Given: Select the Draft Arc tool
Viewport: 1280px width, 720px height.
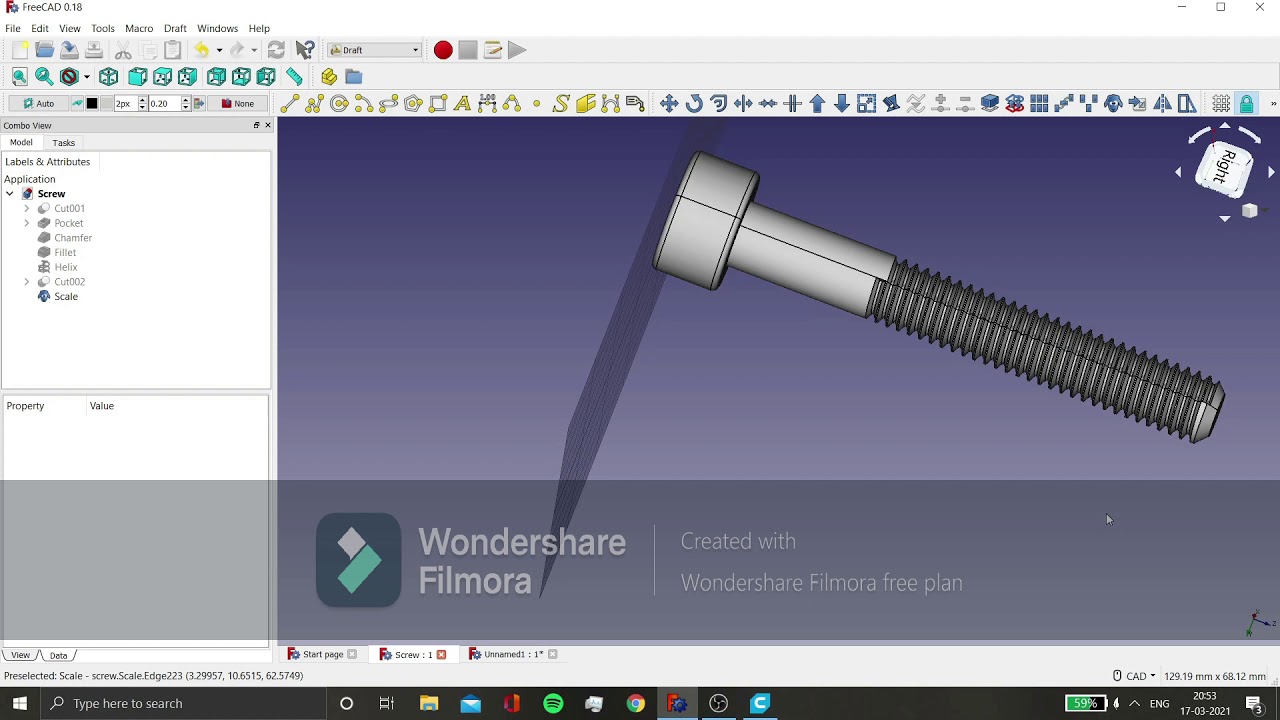Looking at the screenshot, I should point(364,104).
